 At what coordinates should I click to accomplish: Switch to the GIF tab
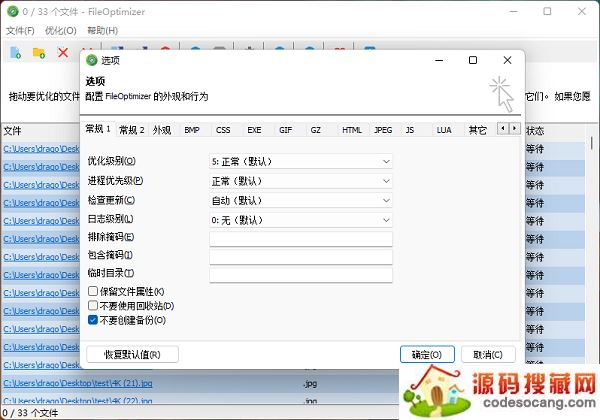pyautogui.click(x=285, y=130)
